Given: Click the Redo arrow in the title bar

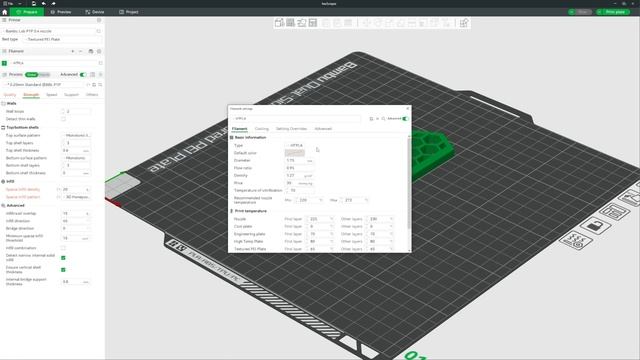Looking at the screenshot, I should 53,4.
